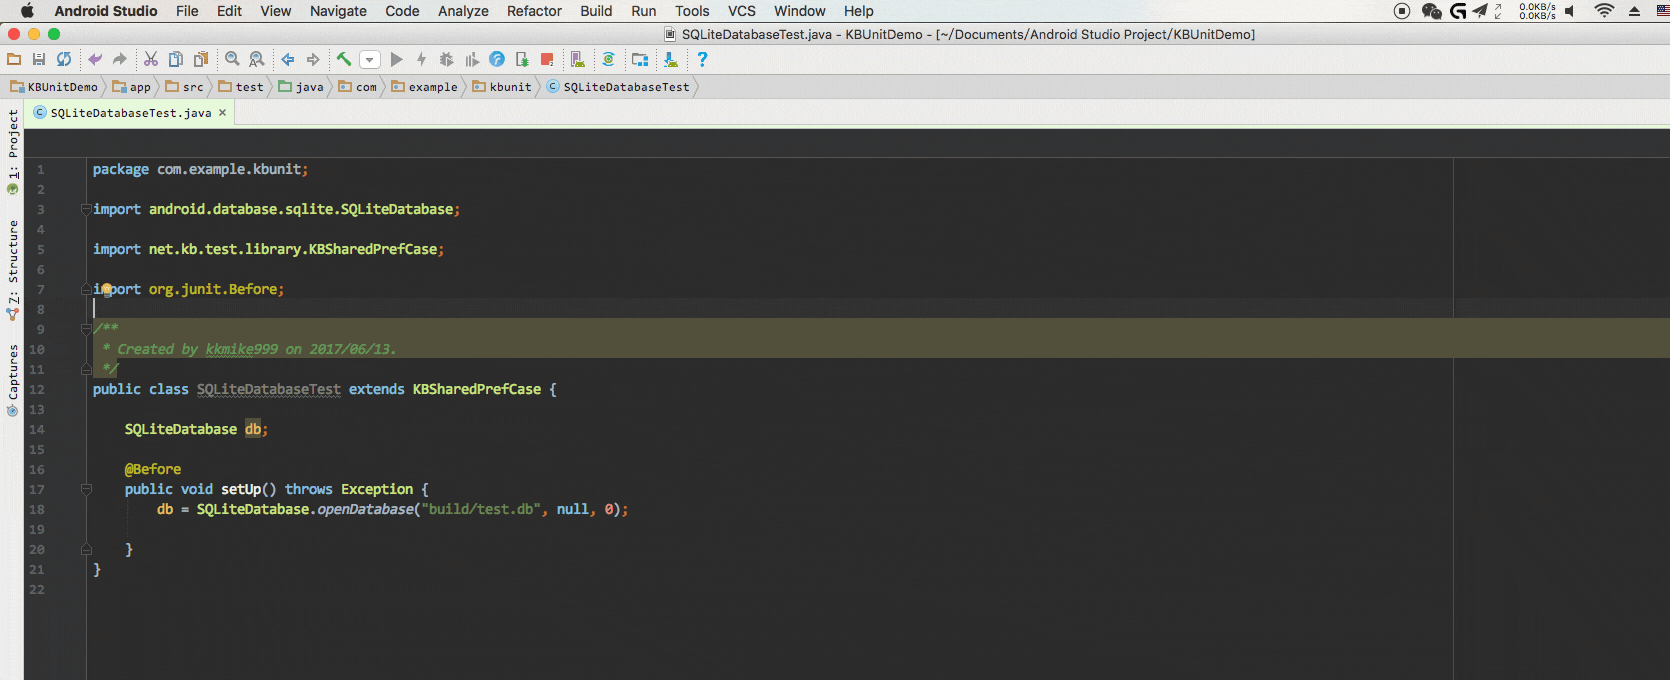Click the fold end marker at line 20
Screen dimensions: 1670x680
[86, 549]
